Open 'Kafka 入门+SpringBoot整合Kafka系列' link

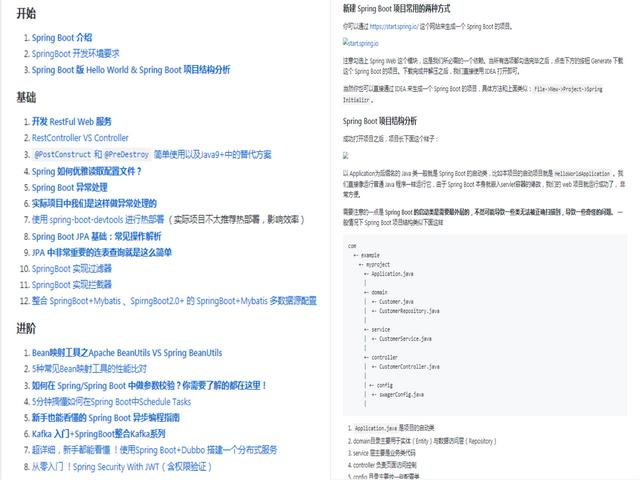98,433
